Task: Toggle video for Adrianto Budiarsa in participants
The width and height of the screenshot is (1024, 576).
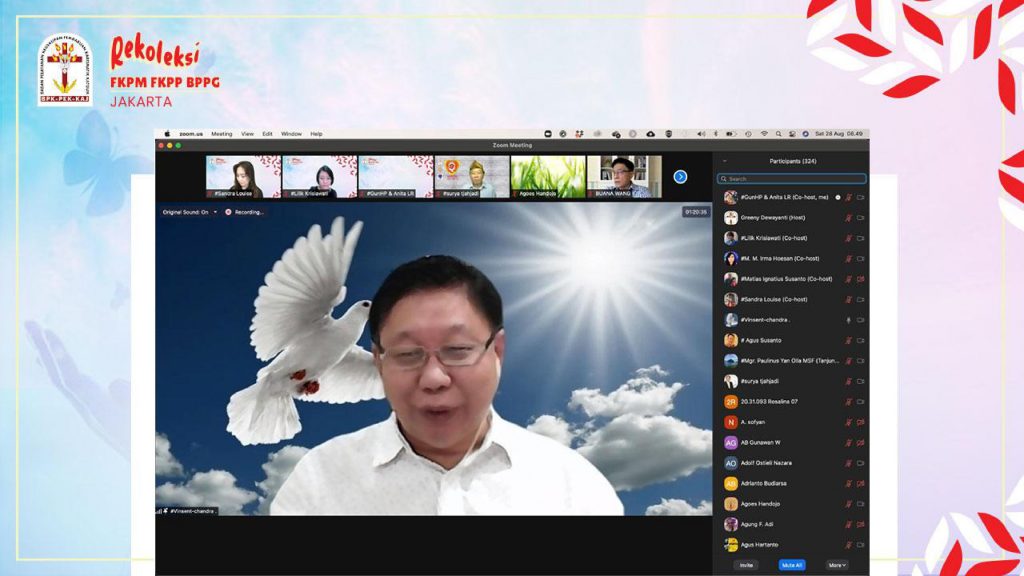Action: (x=860, y=483)
